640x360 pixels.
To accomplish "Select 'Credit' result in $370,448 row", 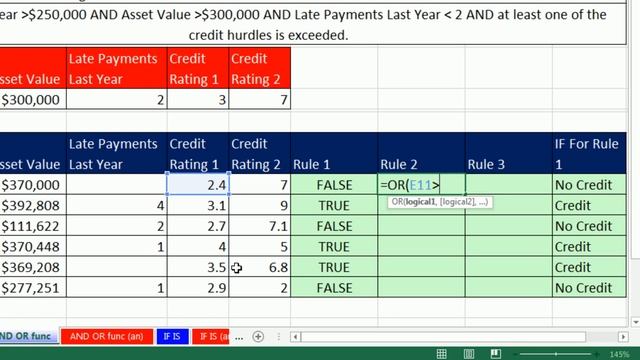I will pyautogui.click(x=589, y=247).
